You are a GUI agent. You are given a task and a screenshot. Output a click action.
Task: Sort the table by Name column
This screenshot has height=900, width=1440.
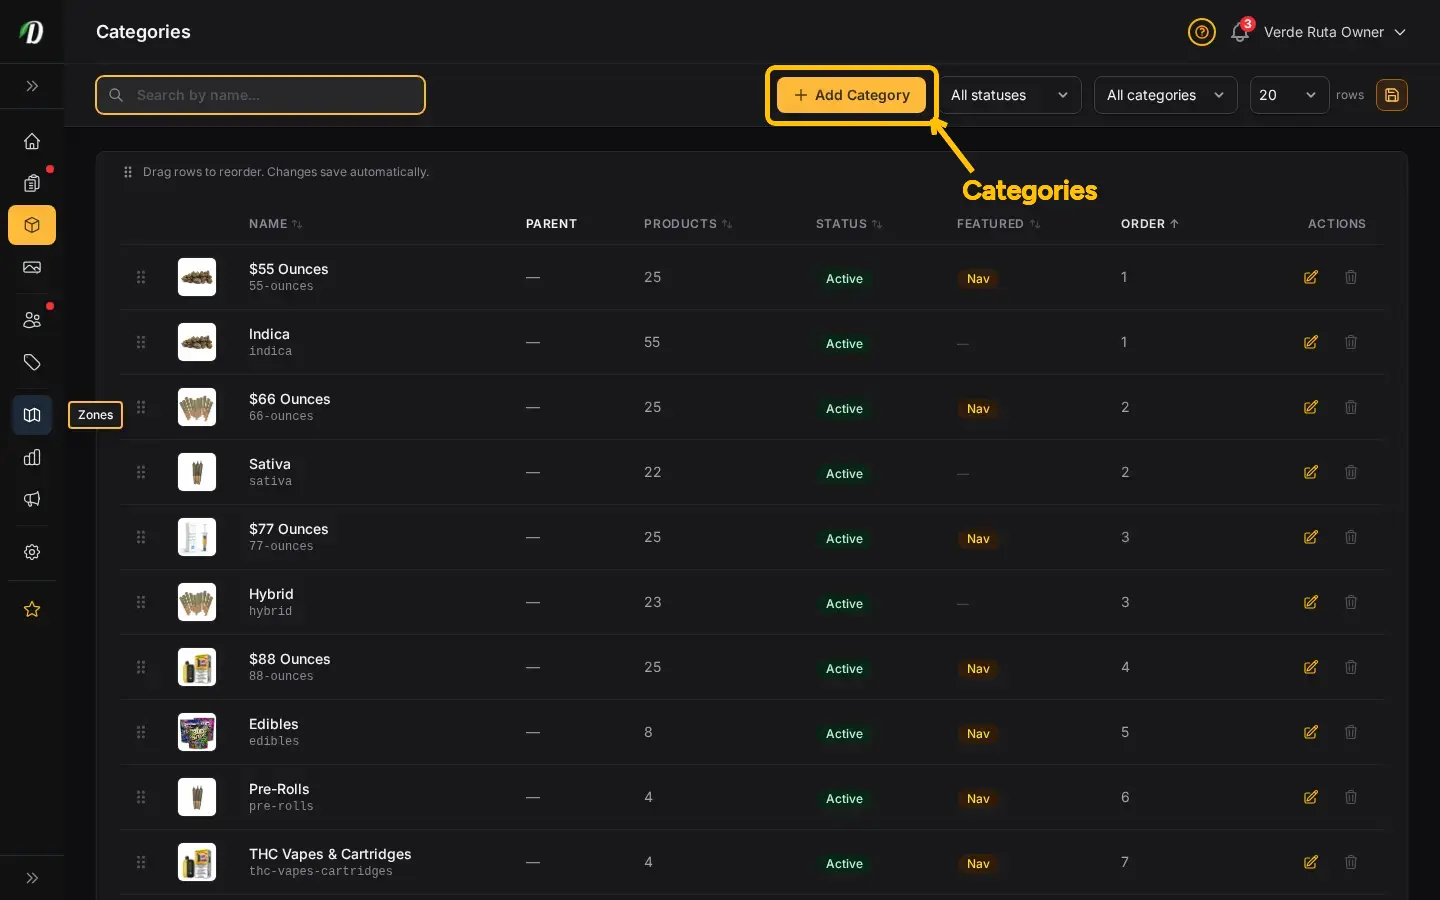(x=276, y=224)
